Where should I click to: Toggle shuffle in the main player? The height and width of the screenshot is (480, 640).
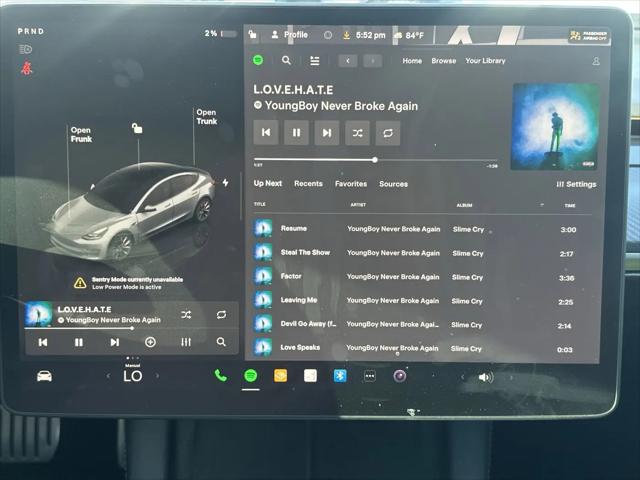pyautogui.click(x=358, y=133)
